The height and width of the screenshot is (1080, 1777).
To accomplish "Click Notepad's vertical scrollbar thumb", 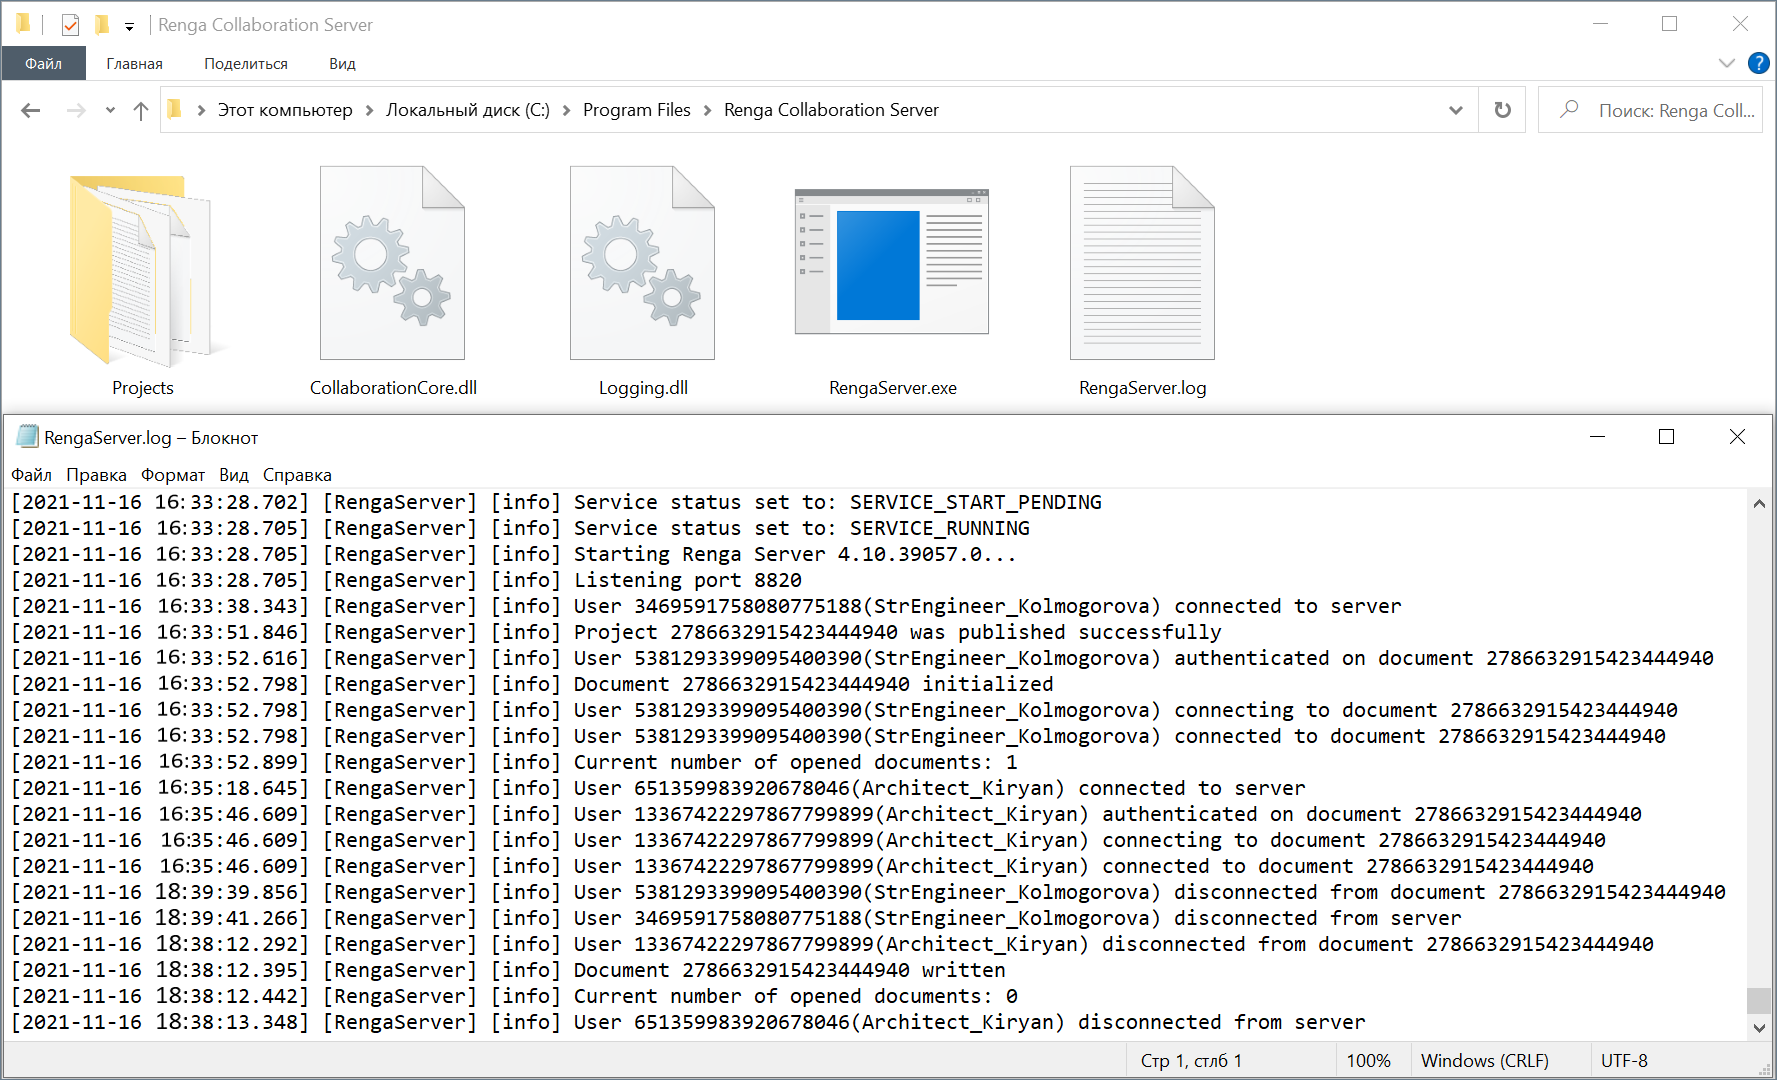I will 1758,1000.
